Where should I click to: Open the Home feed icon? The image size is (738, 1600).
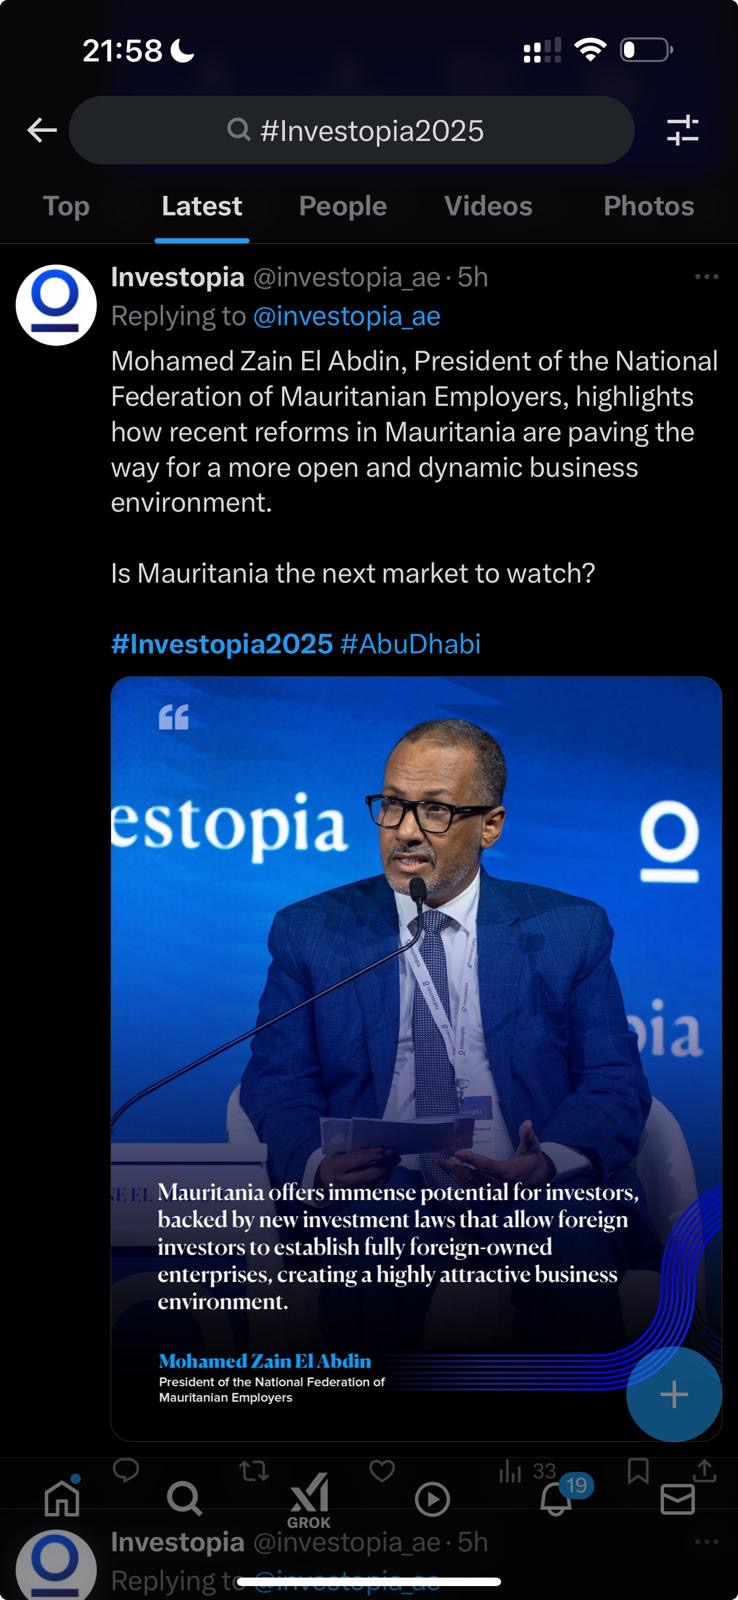tap(62, 1497)
